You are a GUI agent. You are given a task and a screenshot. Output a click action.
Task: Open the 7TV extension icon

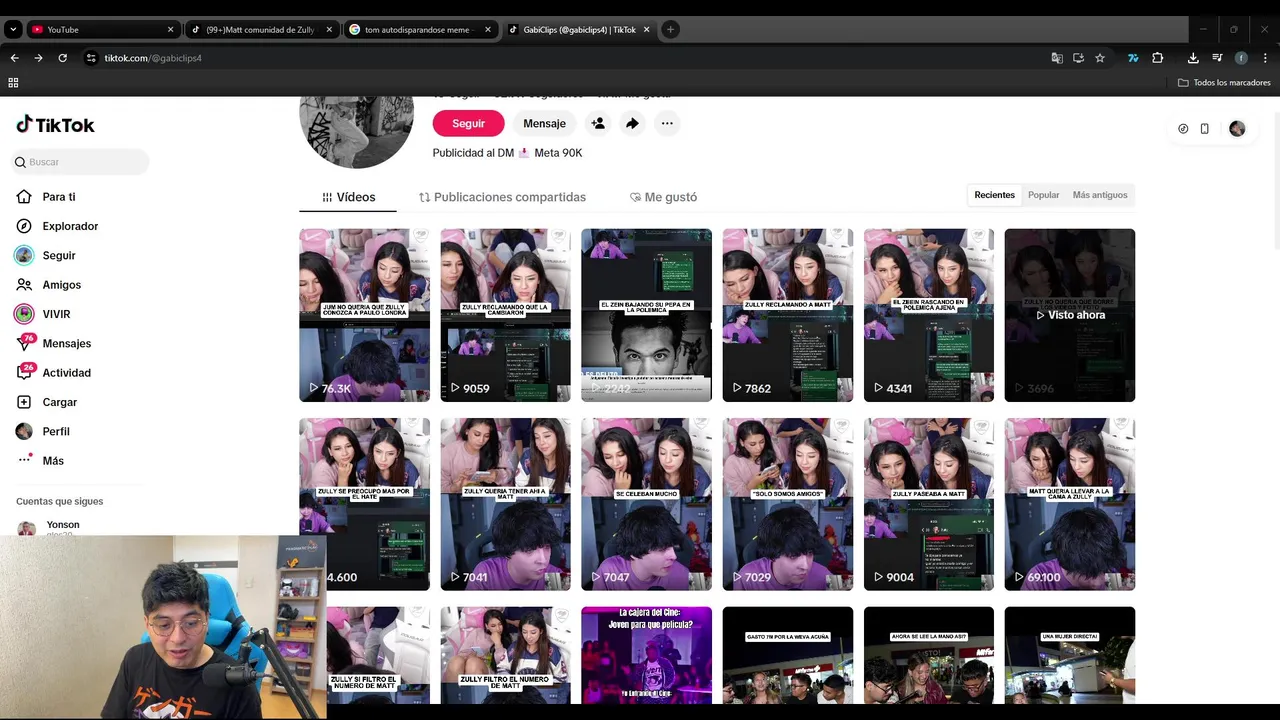[1133, 58]
